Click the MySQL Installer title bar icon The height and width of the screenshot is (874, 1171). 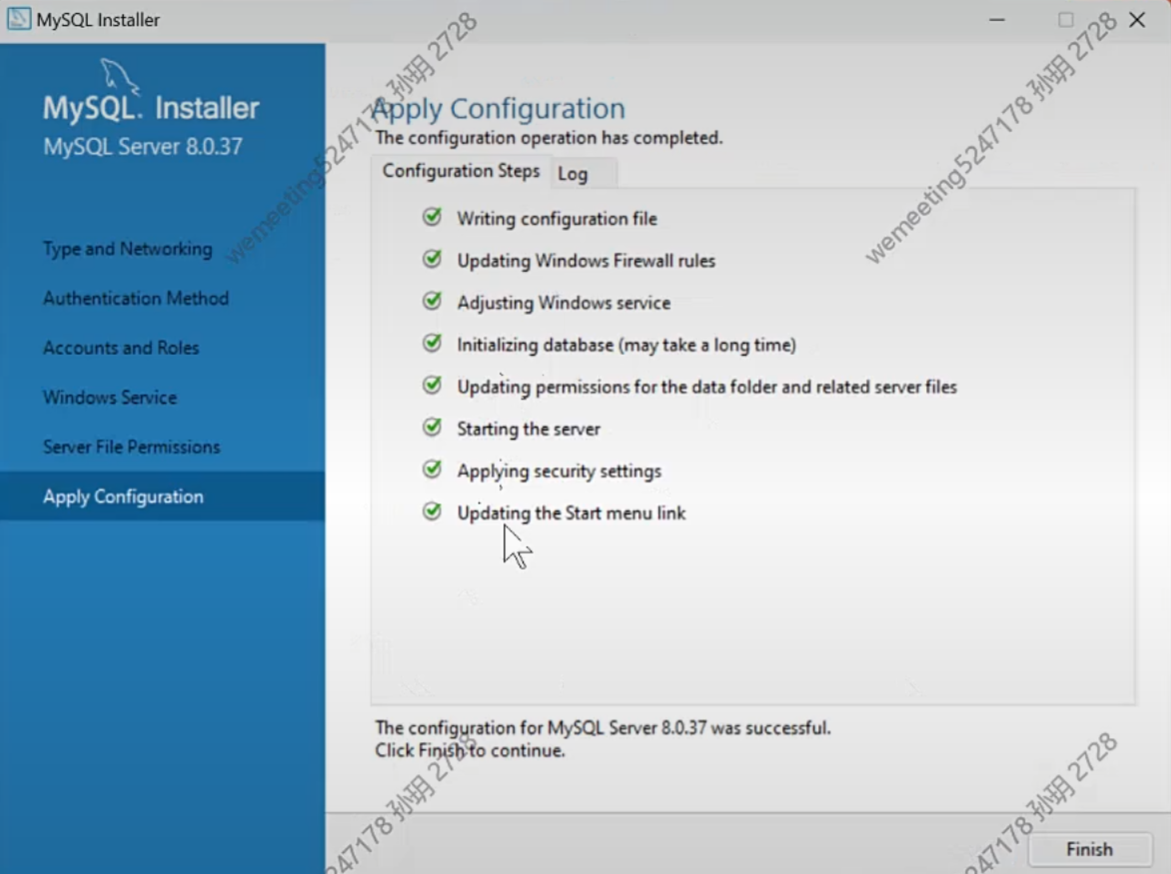[19, 19]
